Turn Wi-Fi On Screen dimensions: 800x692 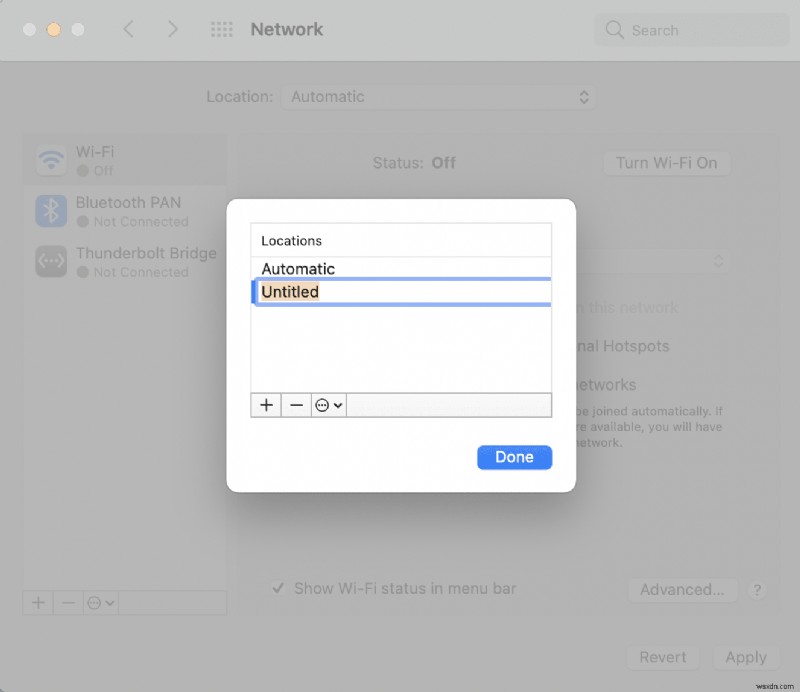[666, 163]
